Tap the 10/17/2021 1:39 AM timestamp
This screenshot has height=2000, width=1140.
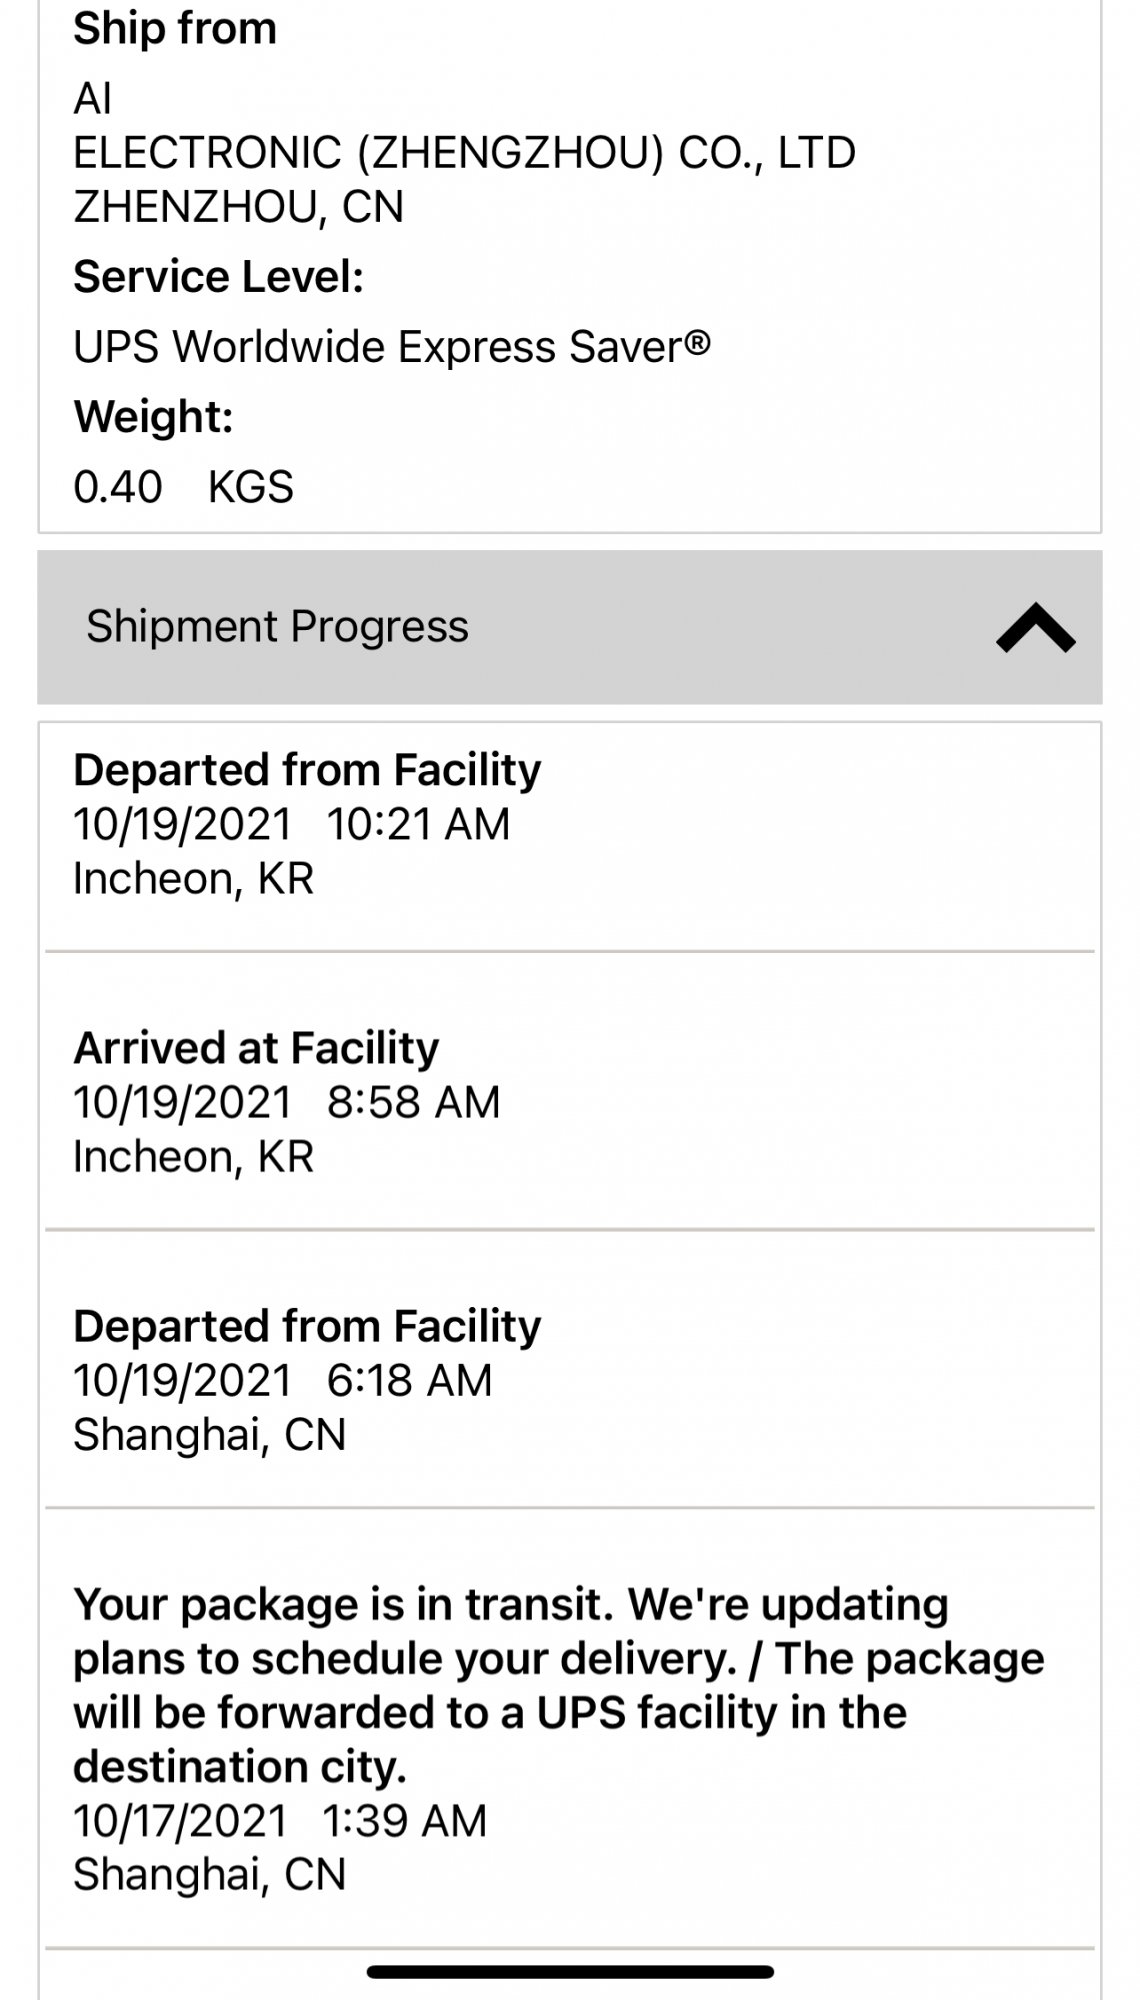click(x=280, y=1820)
